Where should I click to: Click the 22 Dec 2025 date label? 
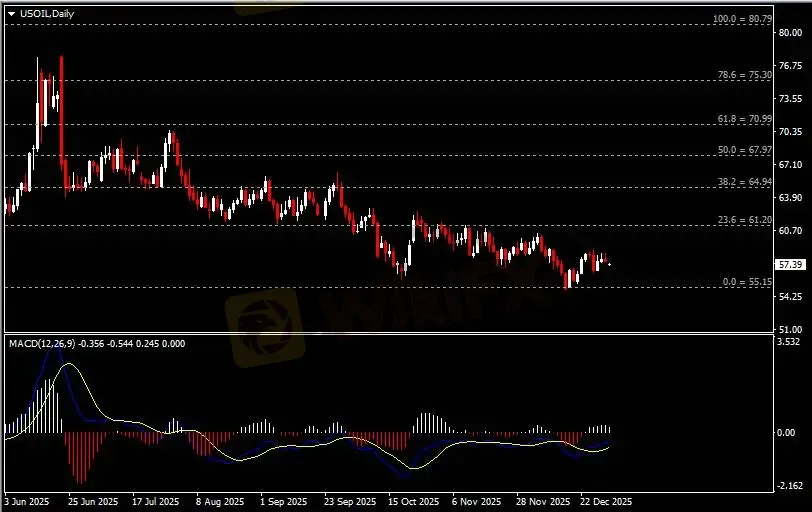click(606, 502)
